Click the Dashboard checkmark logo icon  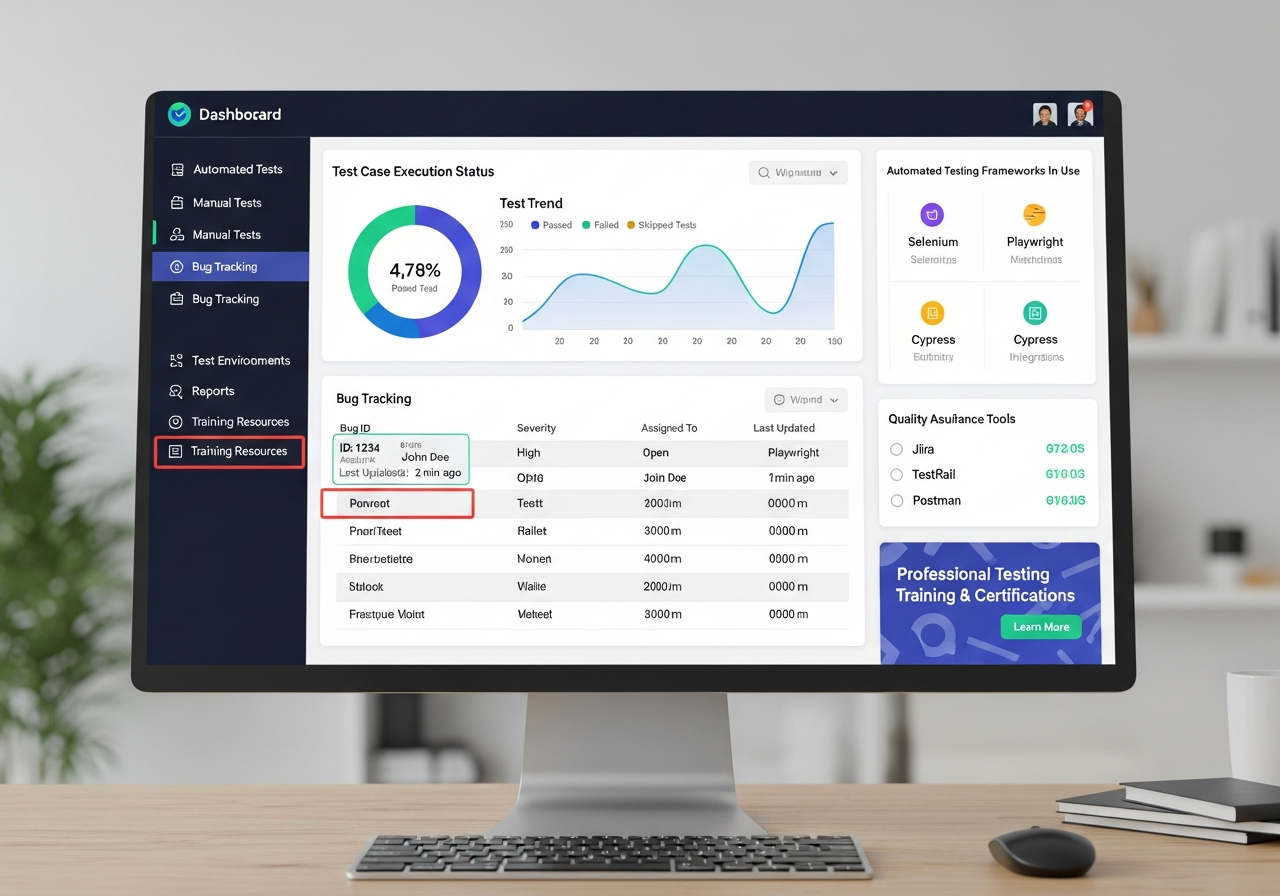coord(179,114)
